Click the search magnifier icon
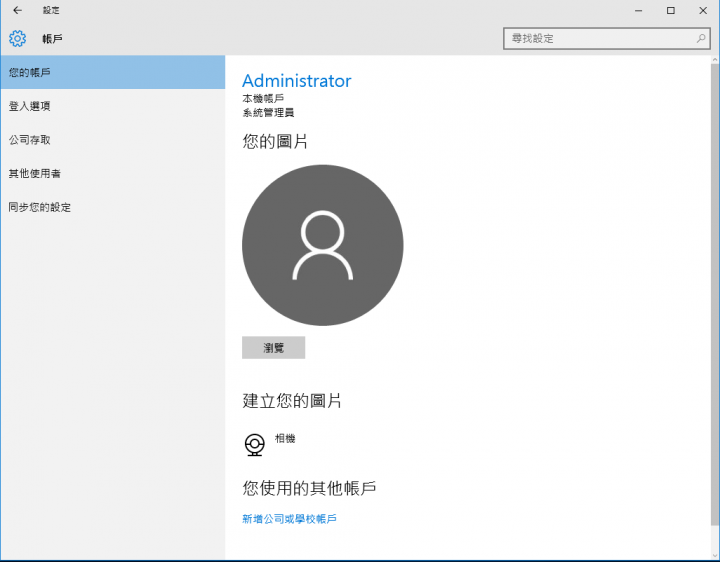Viewport: 720px width, 562px height. 701,39
